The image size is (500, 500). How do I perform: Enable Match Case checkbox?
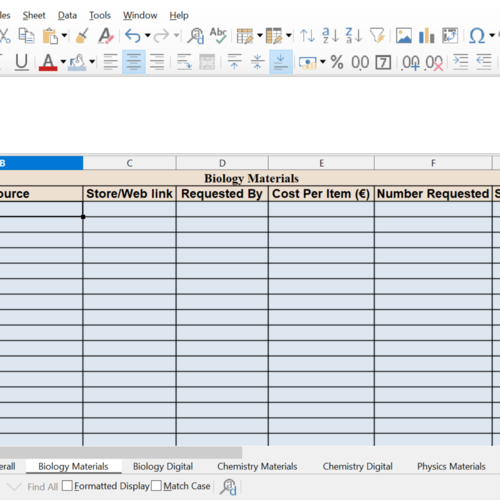tap(156, 486)
